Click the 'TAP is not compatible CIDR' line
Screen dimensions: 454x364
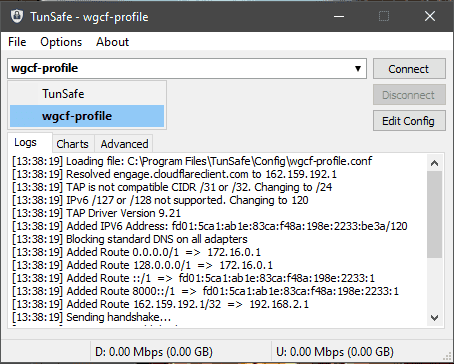[x=172, y=187]
